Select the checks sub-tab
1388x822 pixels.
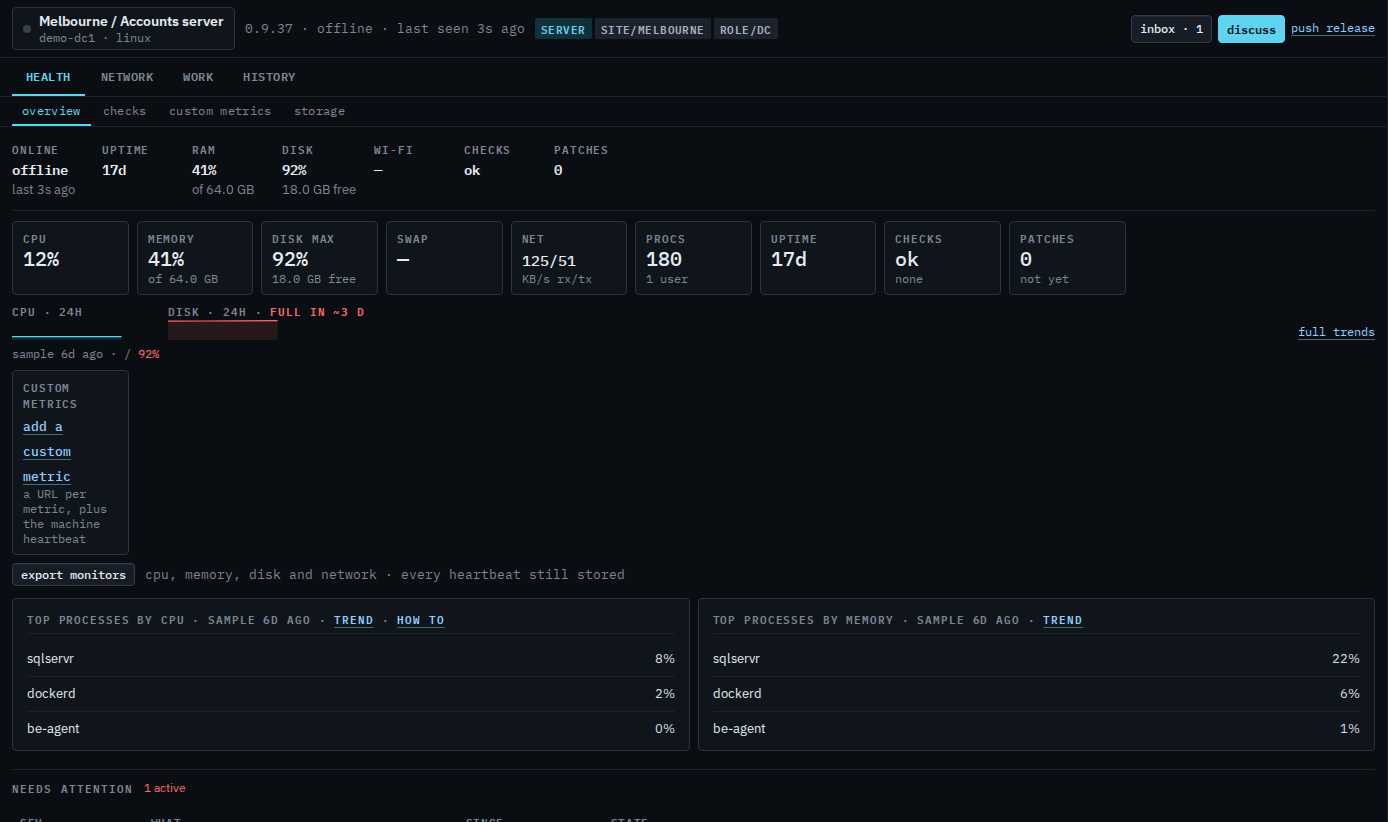click(125, 111)
